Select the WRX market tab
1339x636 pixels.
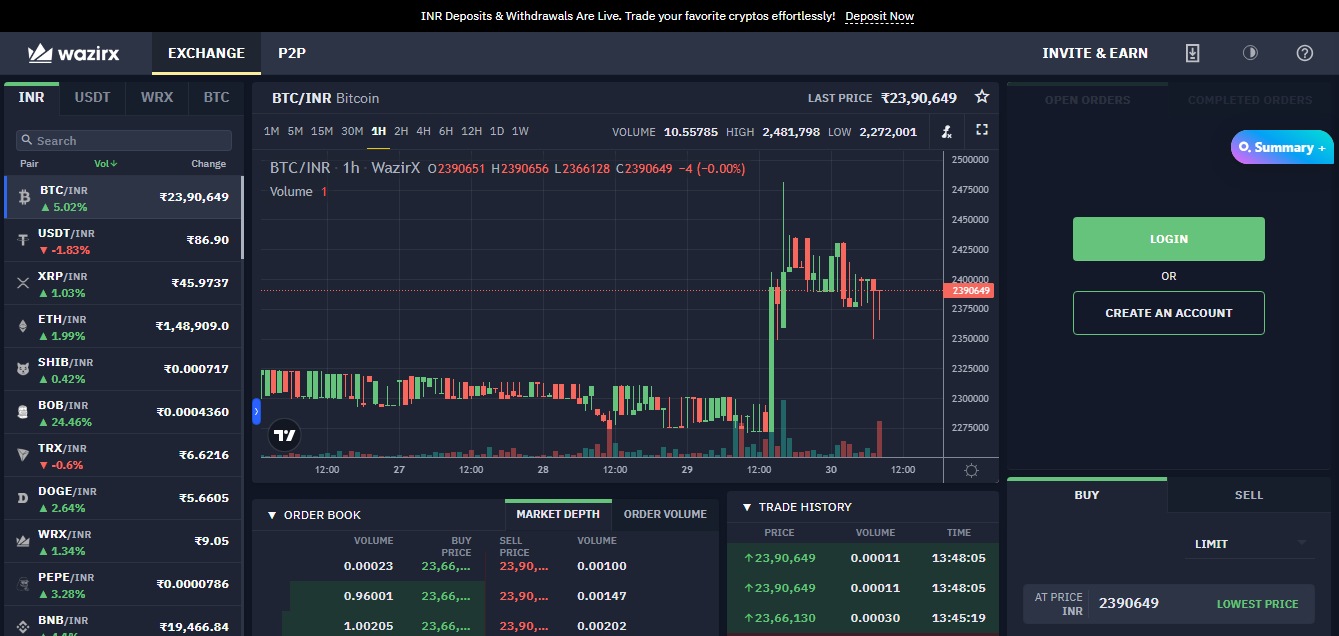pyautogui.click(x=157, y=98)
